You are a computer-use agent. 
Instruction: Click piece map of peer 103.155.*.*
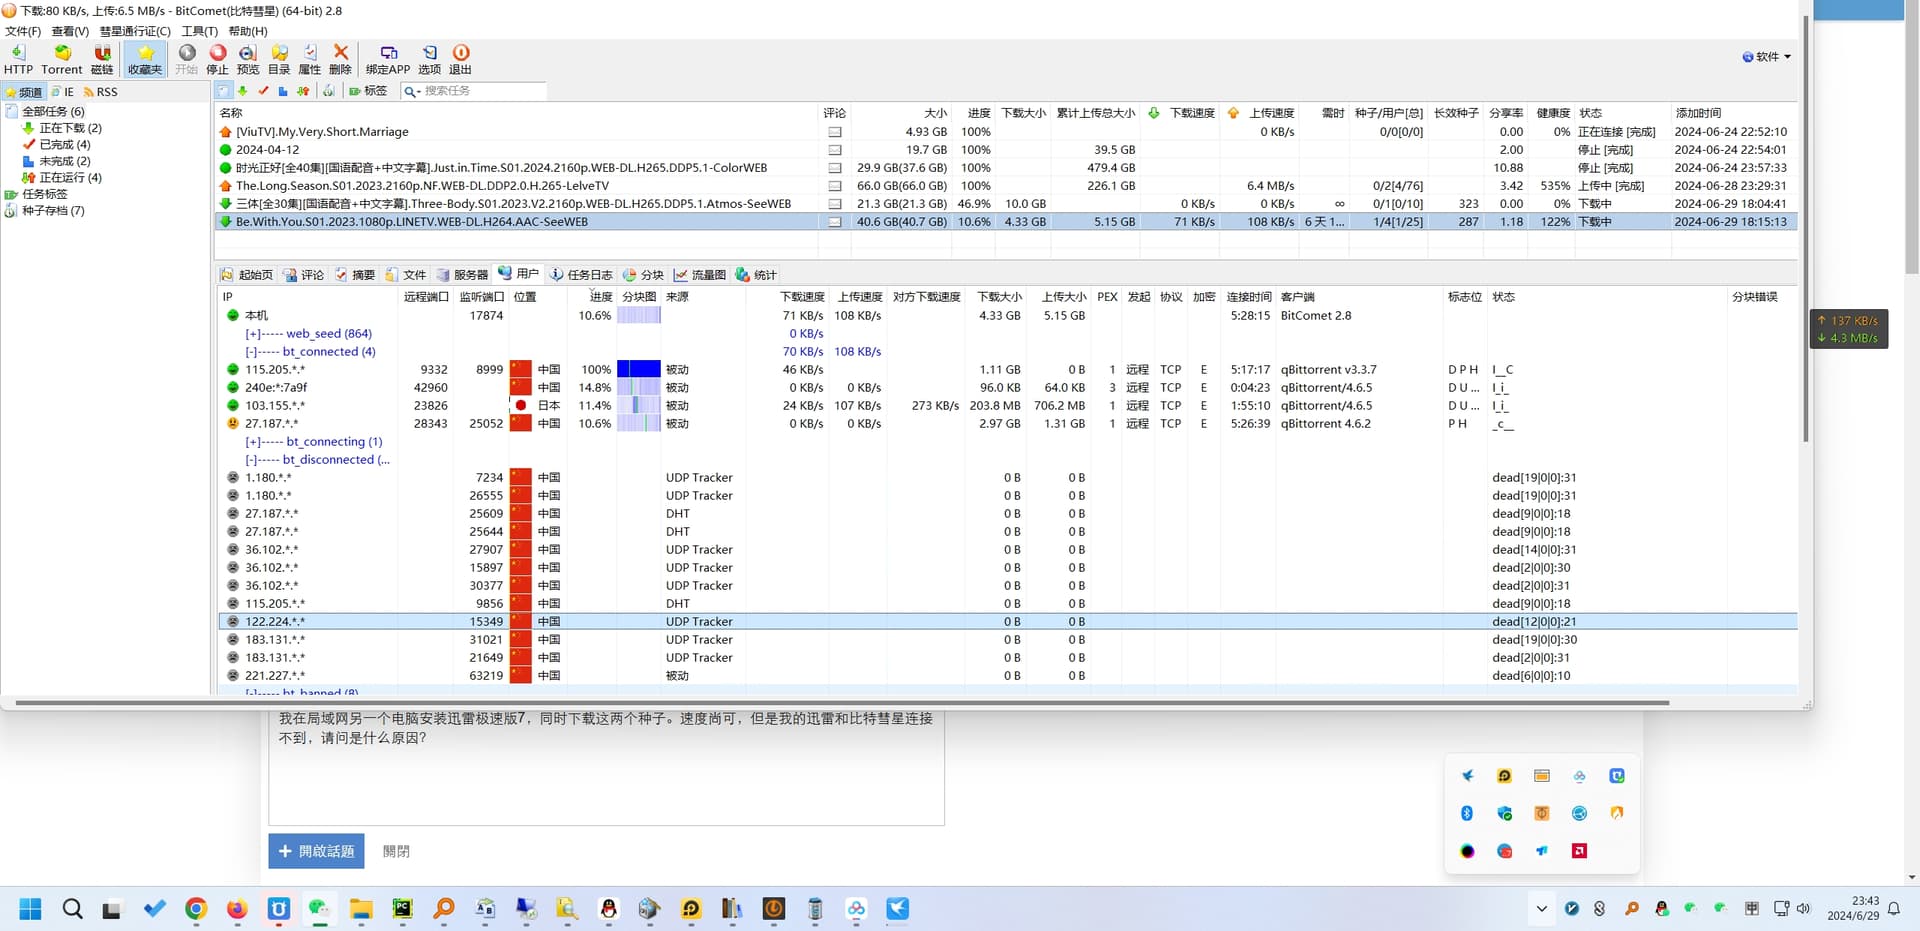point(639,406)
